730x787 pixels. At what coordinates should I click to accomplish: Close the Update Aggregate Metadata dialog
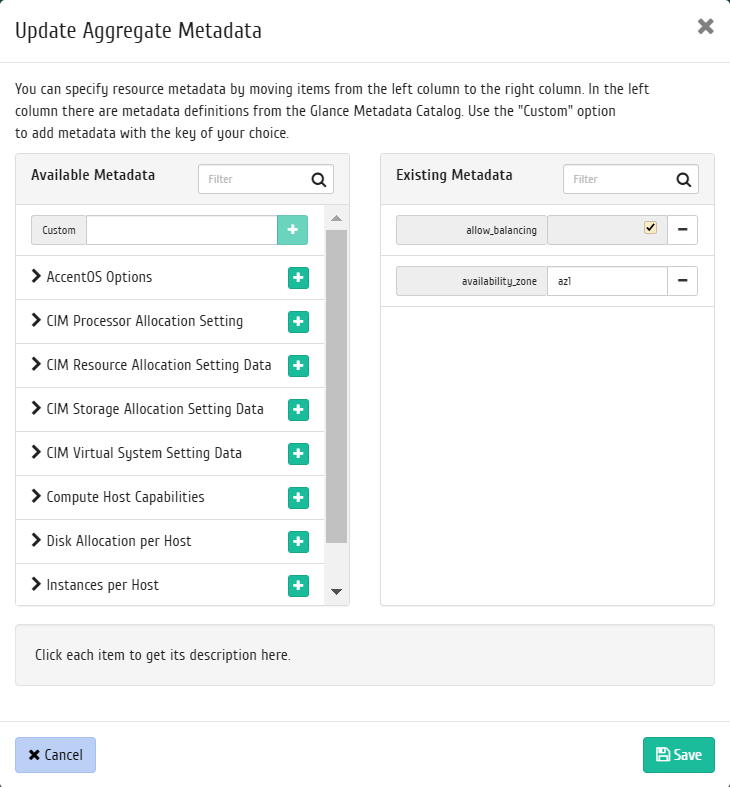coord(705,26)
